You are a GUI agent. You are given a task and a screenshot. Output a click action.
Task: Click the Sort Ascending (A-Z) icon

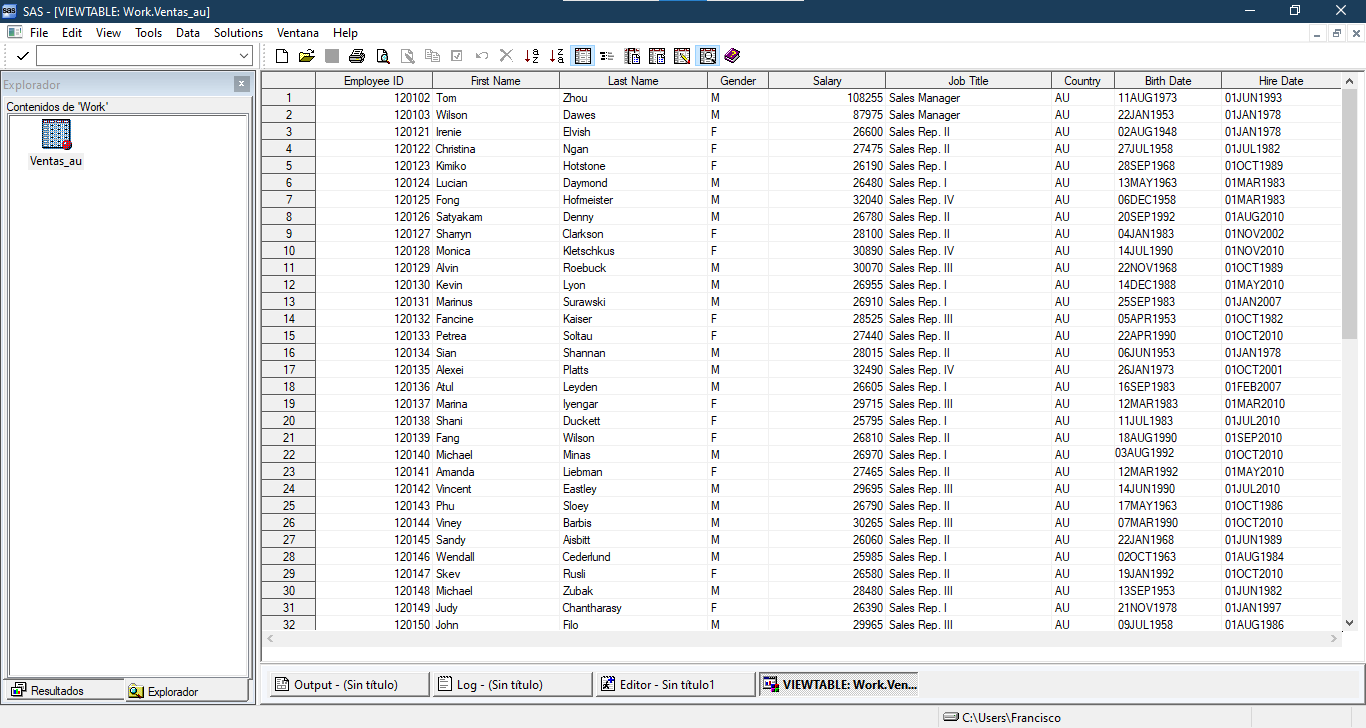(532, 56)
